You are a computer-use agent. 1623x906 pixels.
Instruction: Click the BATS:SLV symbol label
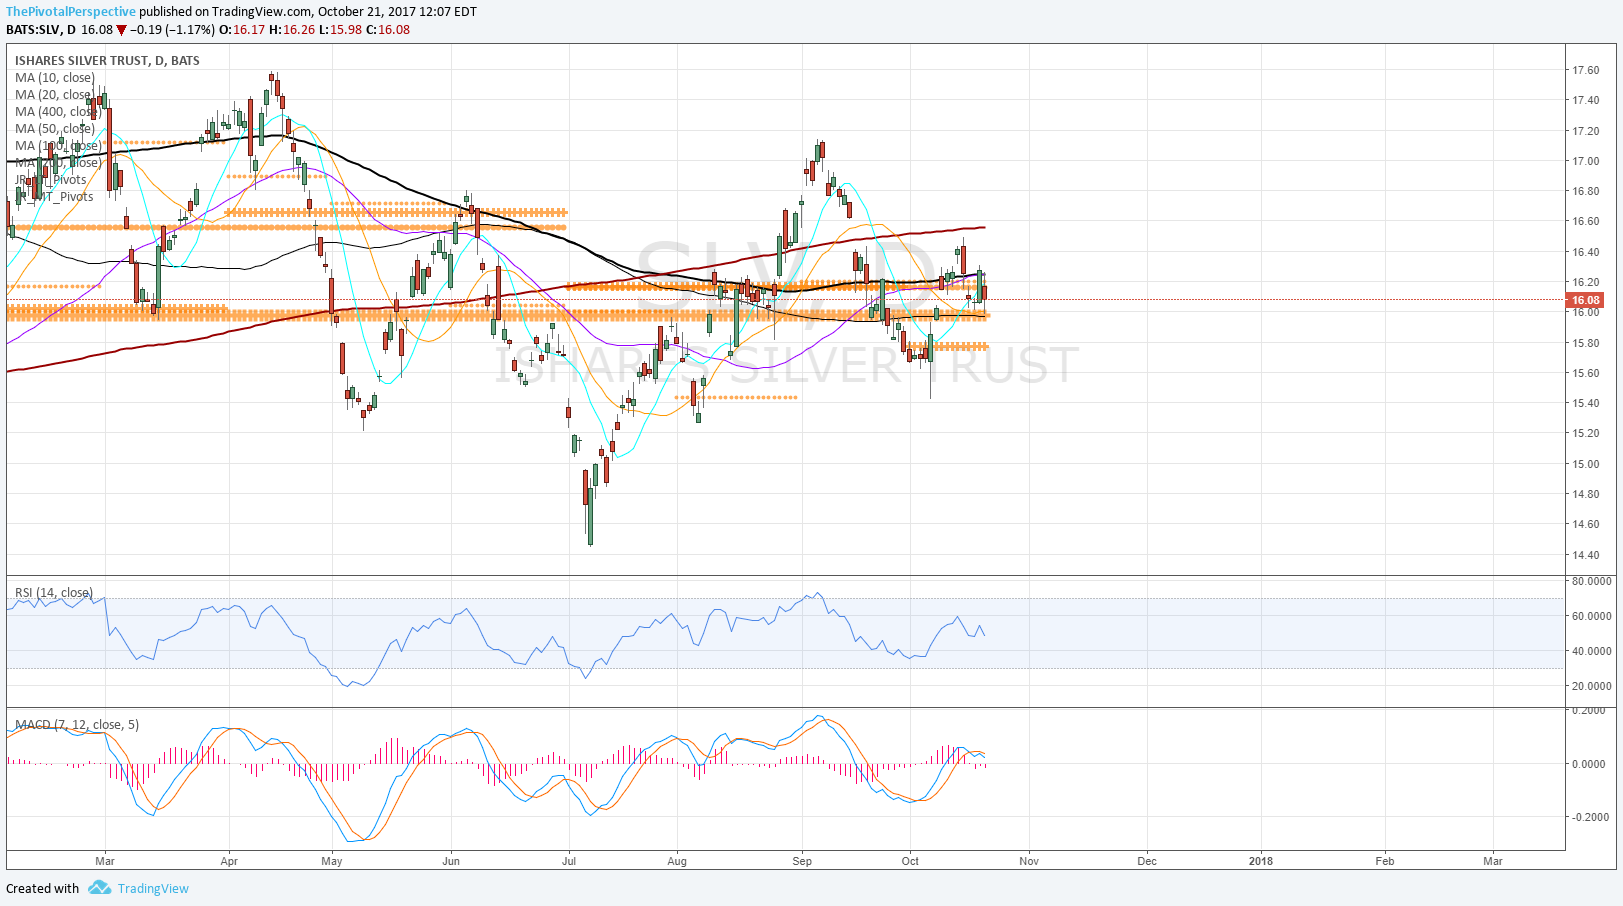coord(34,29)
